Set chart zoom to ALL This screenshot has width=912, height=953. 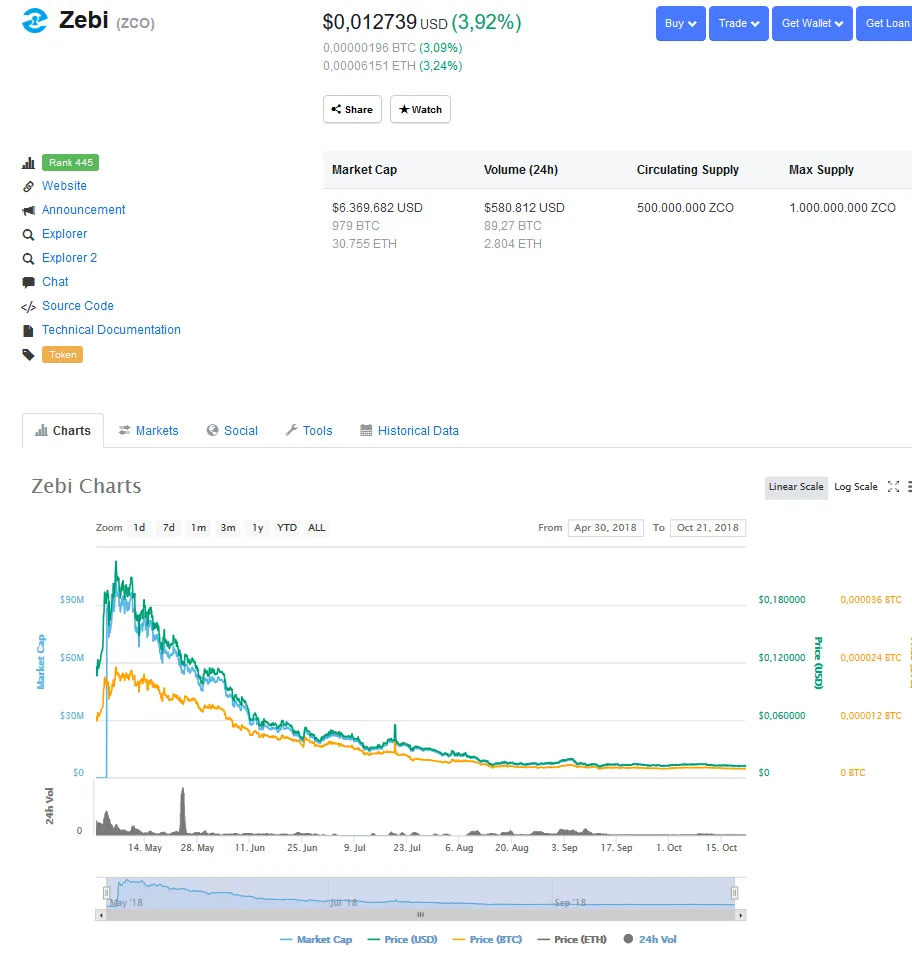(x=317, y=528)
